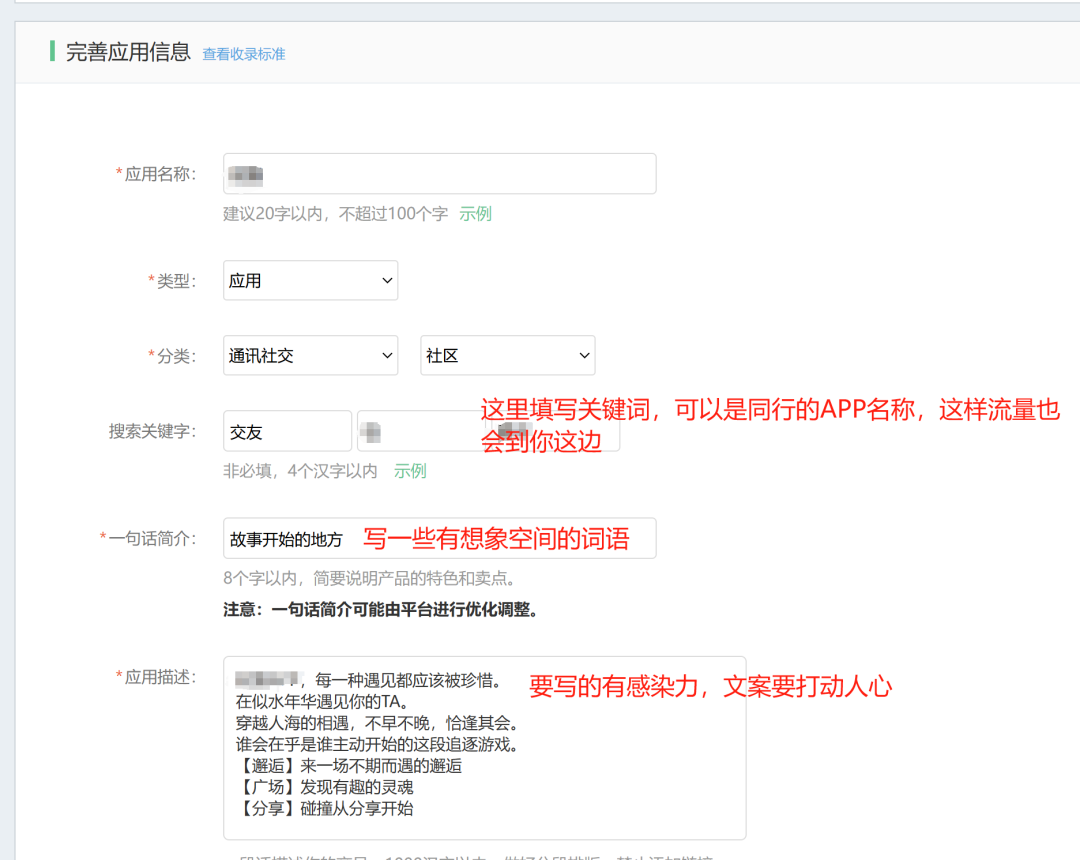Click the second search keyword input box
This screenshot has width=1080, height=860.
(x=418, y=430)
